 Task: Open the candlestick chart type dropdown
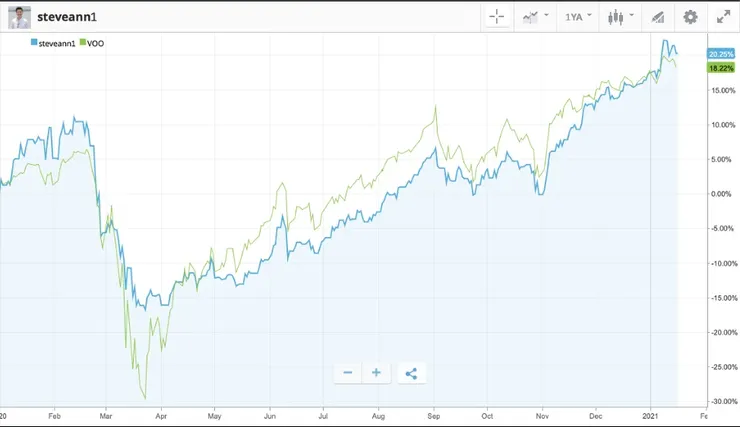[620, 17]
